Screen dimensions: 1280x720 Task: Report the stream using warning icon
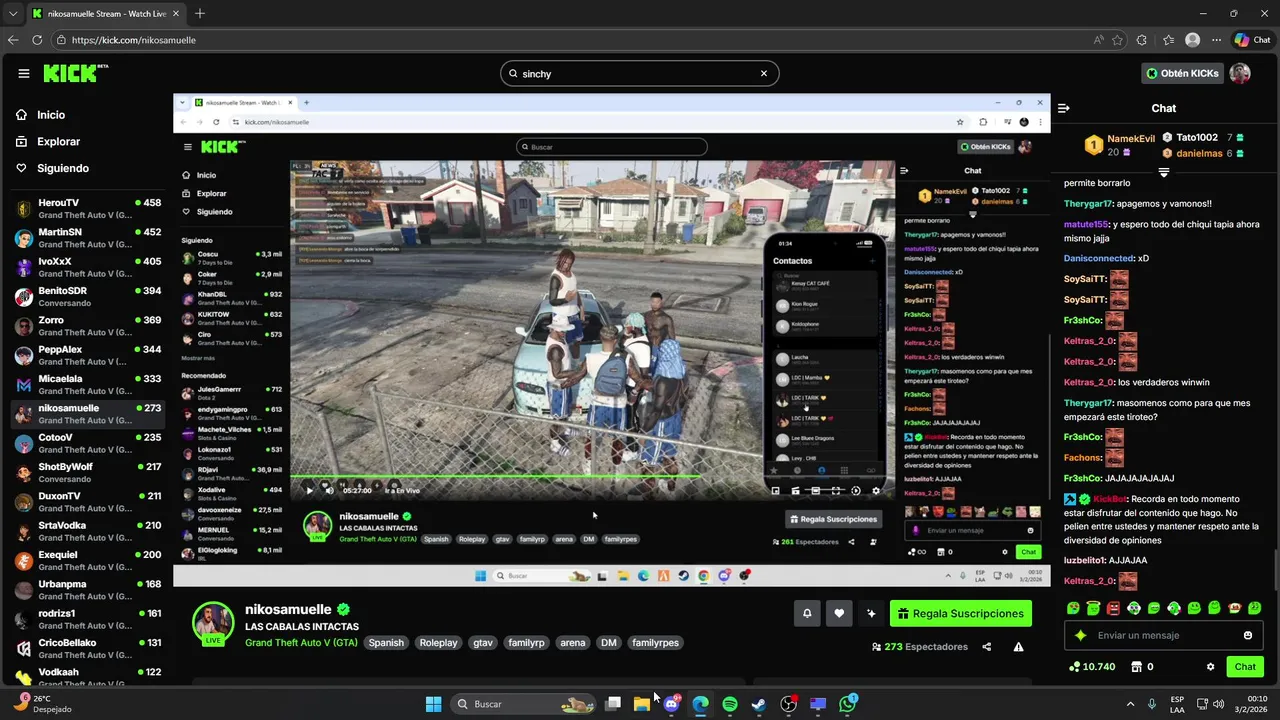(1018, 647)
